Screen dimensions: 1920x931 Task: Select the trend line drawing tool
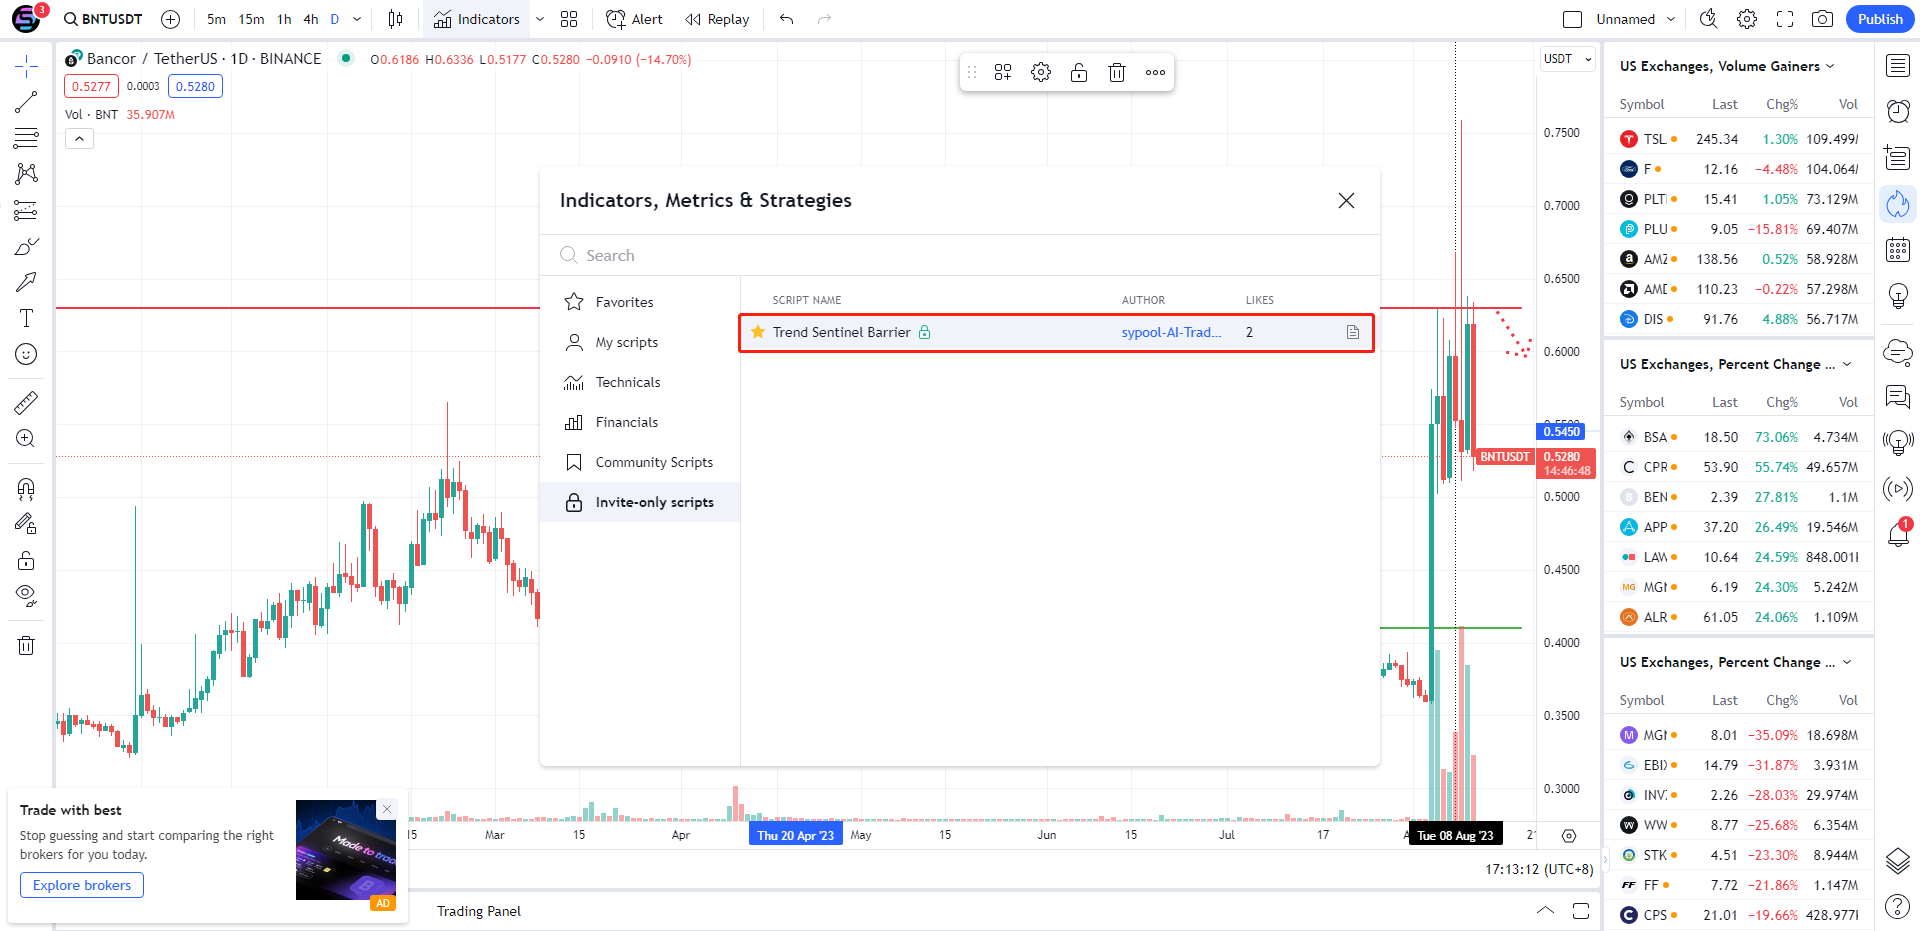coord(26,102)
